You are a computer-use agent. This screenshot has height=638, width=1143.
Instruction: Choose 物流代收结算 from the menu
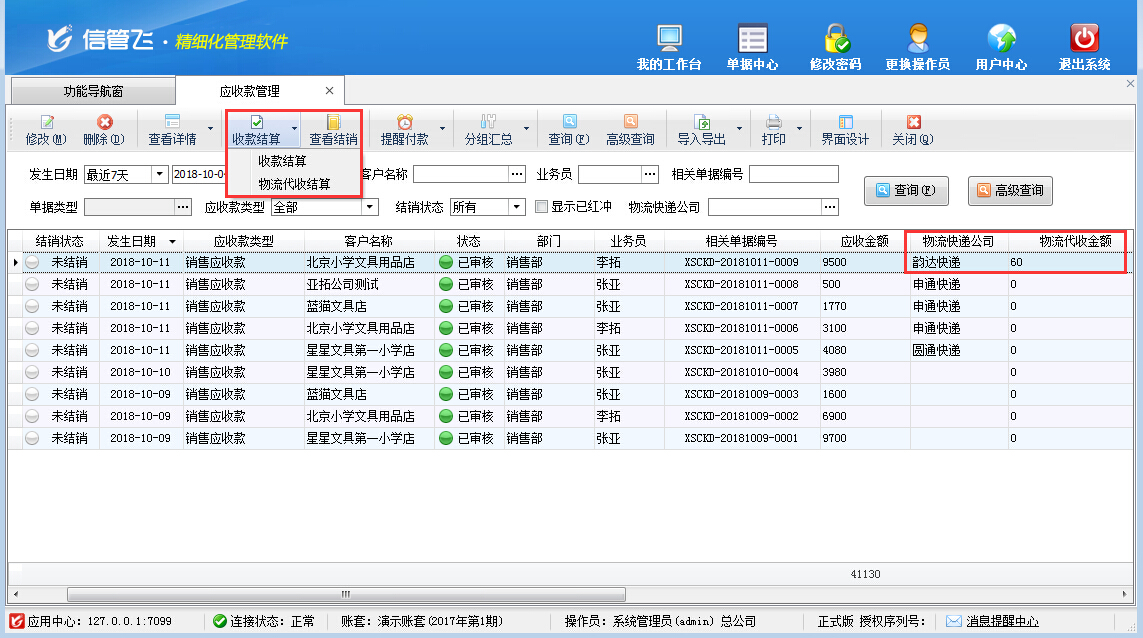tap(294, 184)
